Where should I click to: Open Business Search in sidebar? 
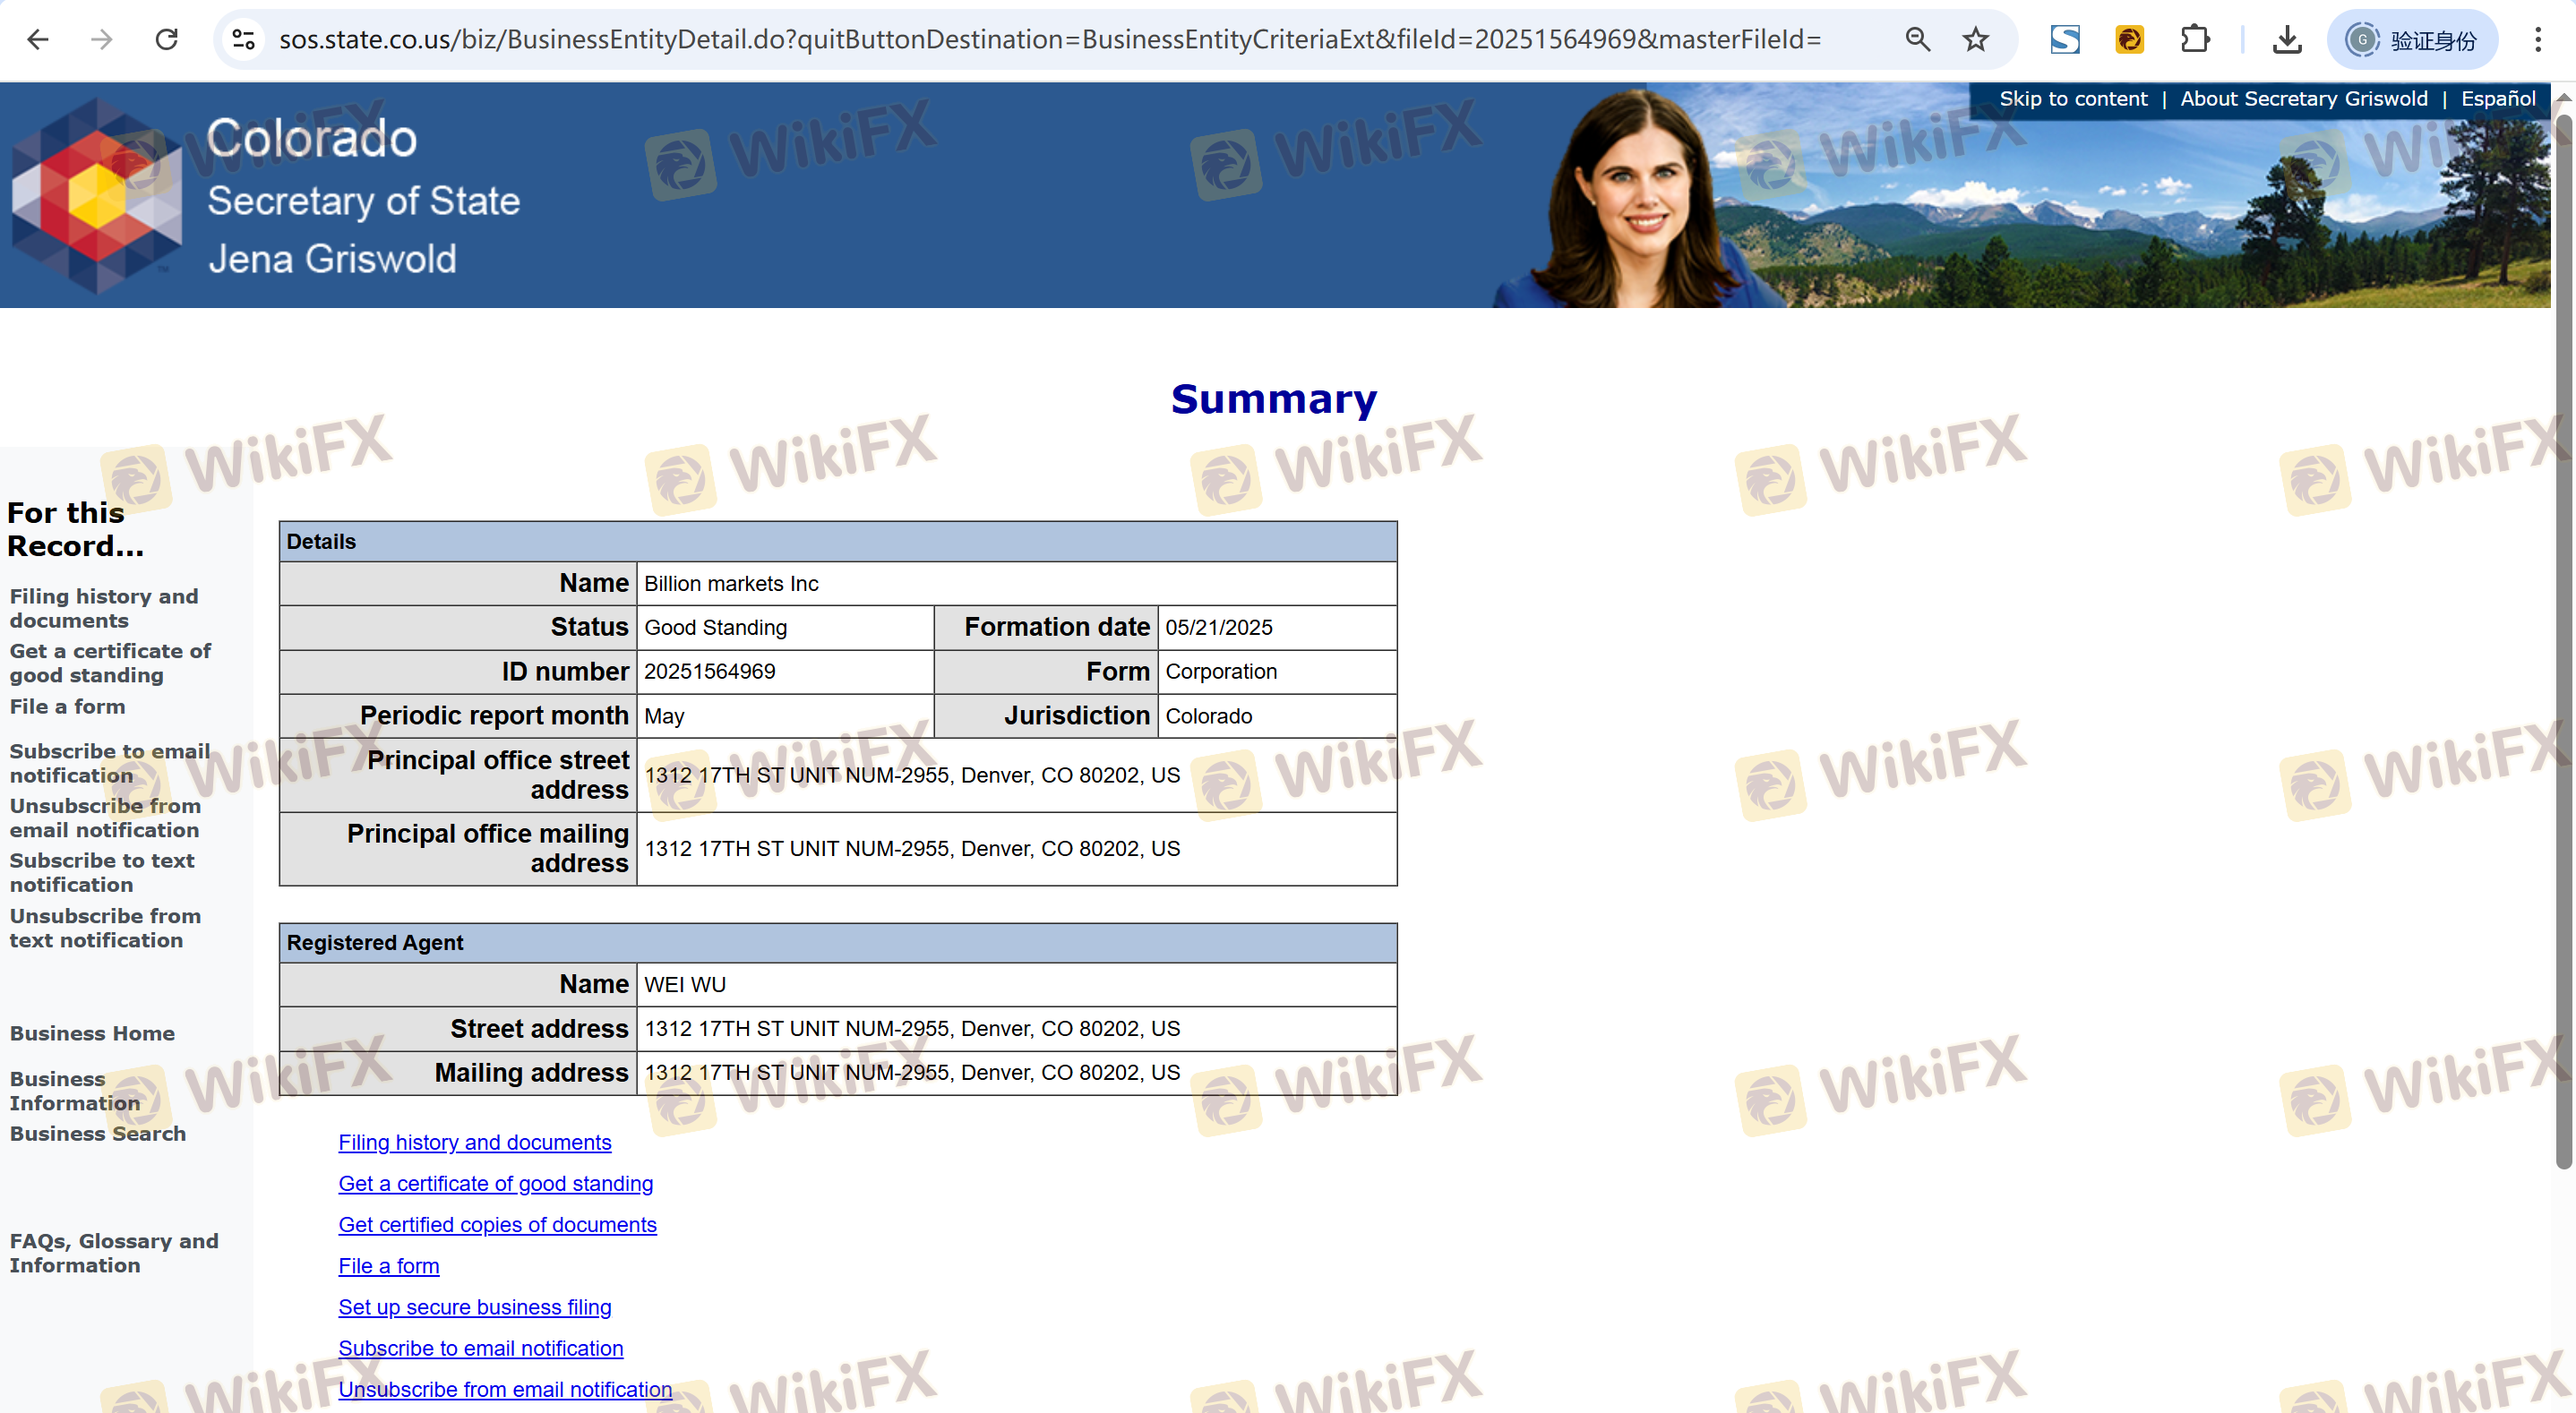pos(98,1133)
